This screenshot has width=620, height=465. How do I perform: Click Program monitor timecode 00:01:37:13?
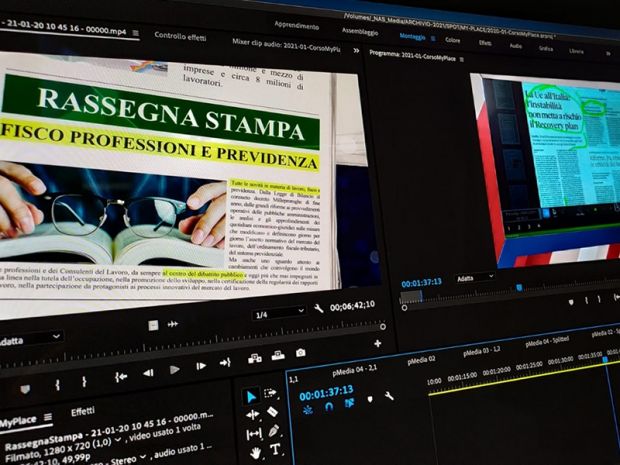point(421,283)
